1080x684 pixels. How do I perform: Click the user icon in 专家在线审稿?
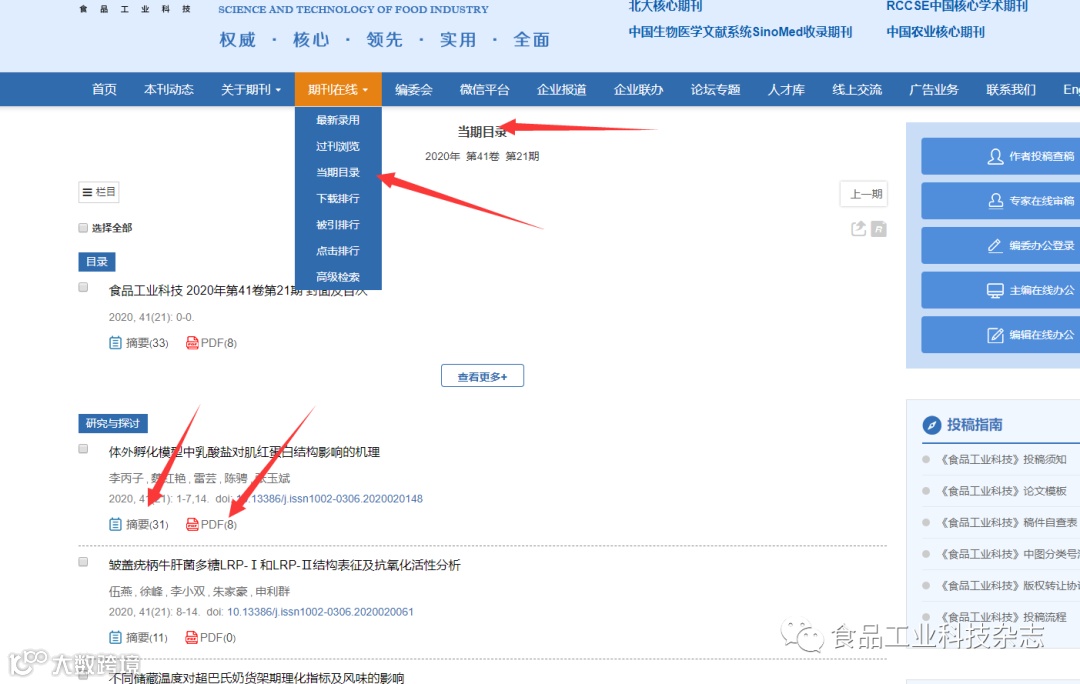click(995, 200)
